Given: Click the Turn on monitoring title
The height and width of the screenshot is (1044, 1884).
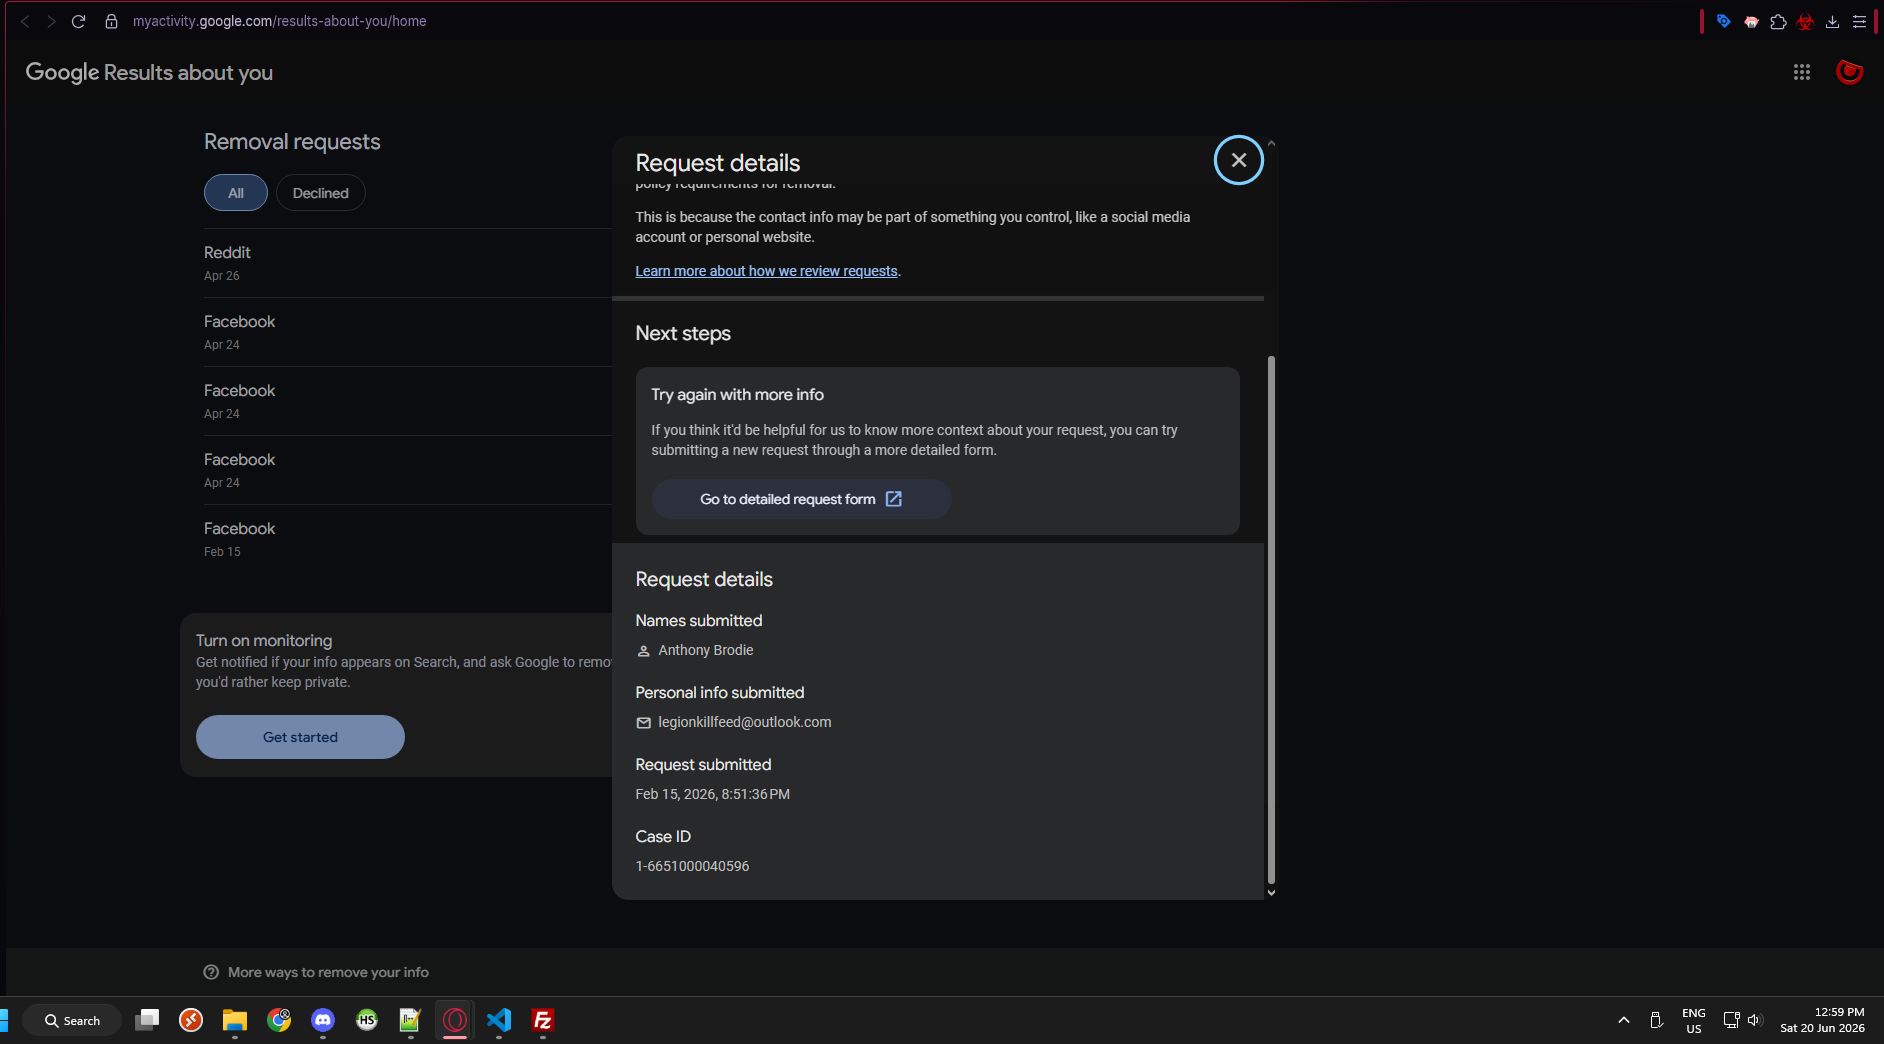Looking at the screenshot, I should [264, 641].
